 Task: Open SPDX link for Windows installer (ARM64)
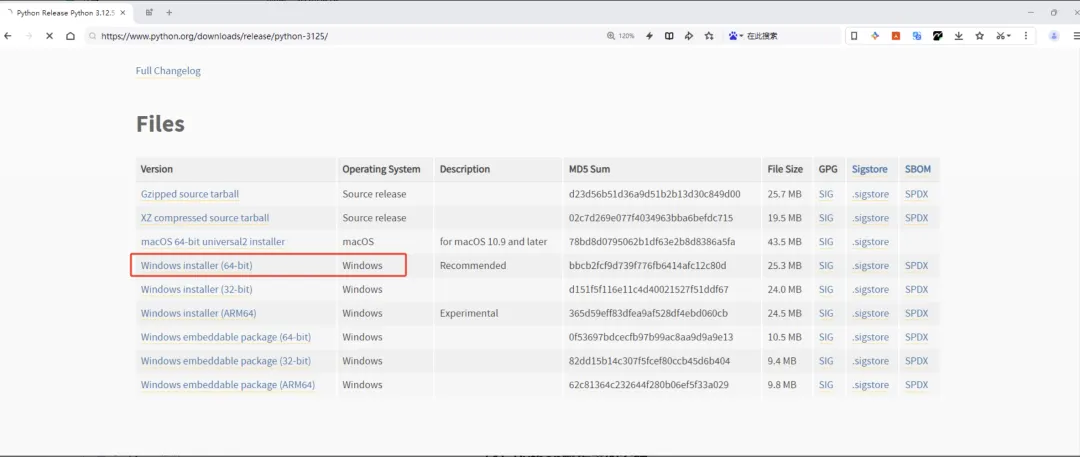[x=917, y=313]
